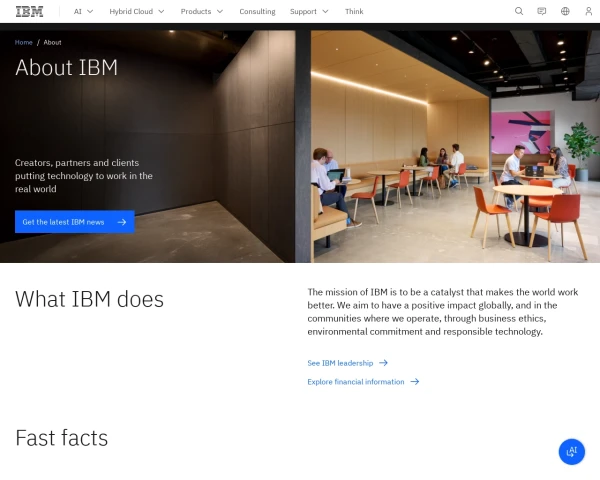Expand the AI menu chevron
The width and height of the screenshot is (600, 480).
click(x=90, y=11)
